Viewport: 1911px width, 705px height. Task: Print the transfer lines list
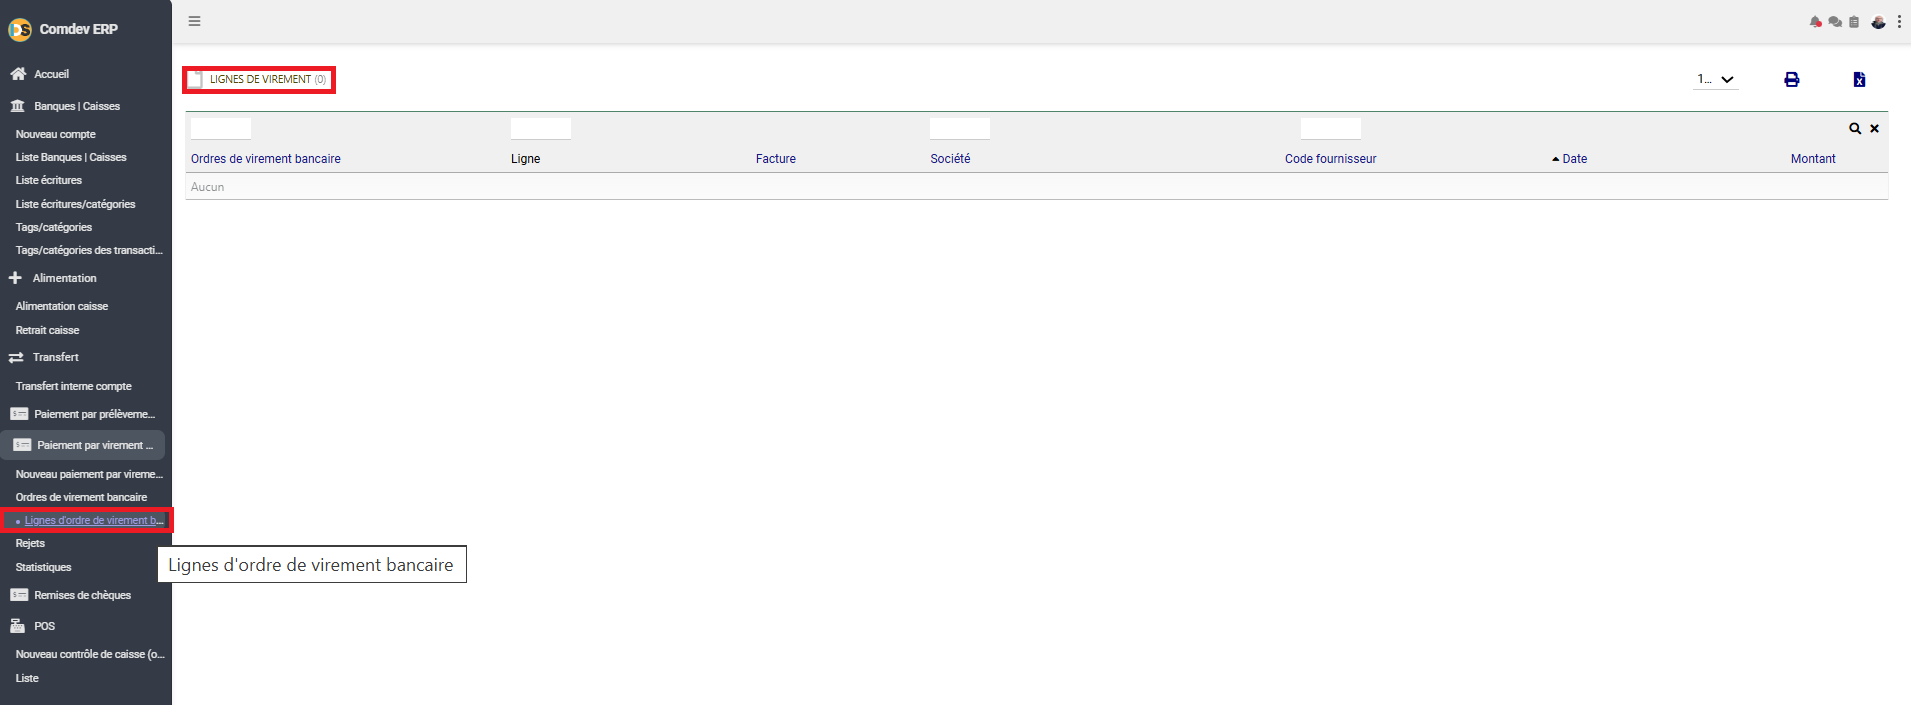tap(1792, 80)
